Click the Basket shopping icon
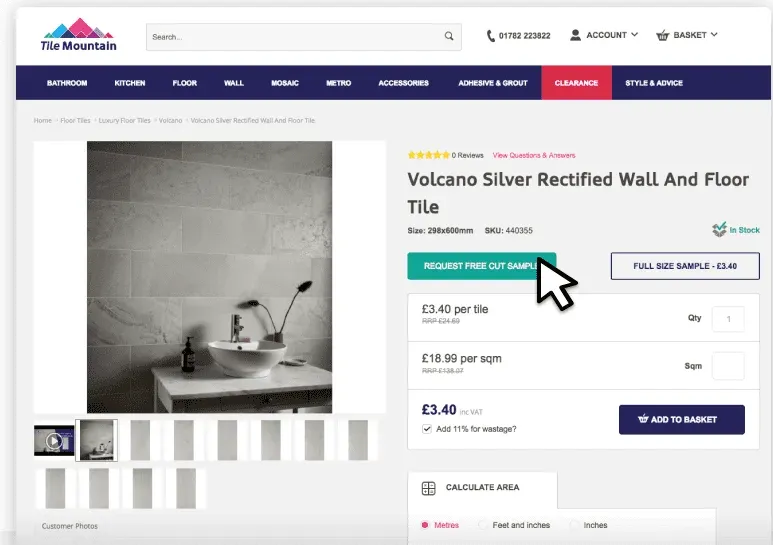773x545 pixels. pos(662,36)
